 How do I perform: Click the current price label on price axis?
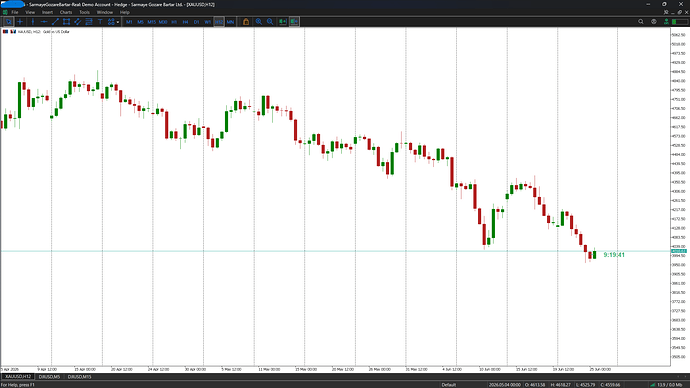point(679,251)
